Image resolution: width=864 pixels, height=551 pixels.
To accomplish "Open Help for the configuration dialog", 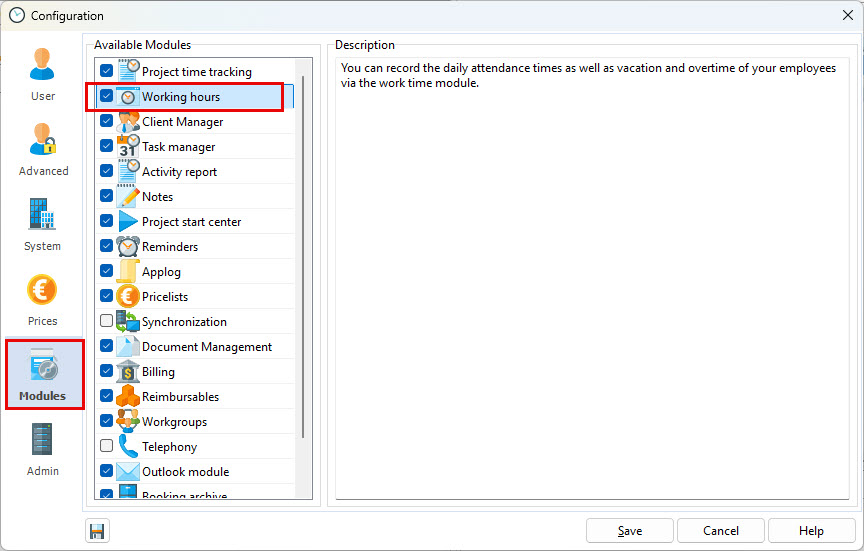I will point(810,531).
